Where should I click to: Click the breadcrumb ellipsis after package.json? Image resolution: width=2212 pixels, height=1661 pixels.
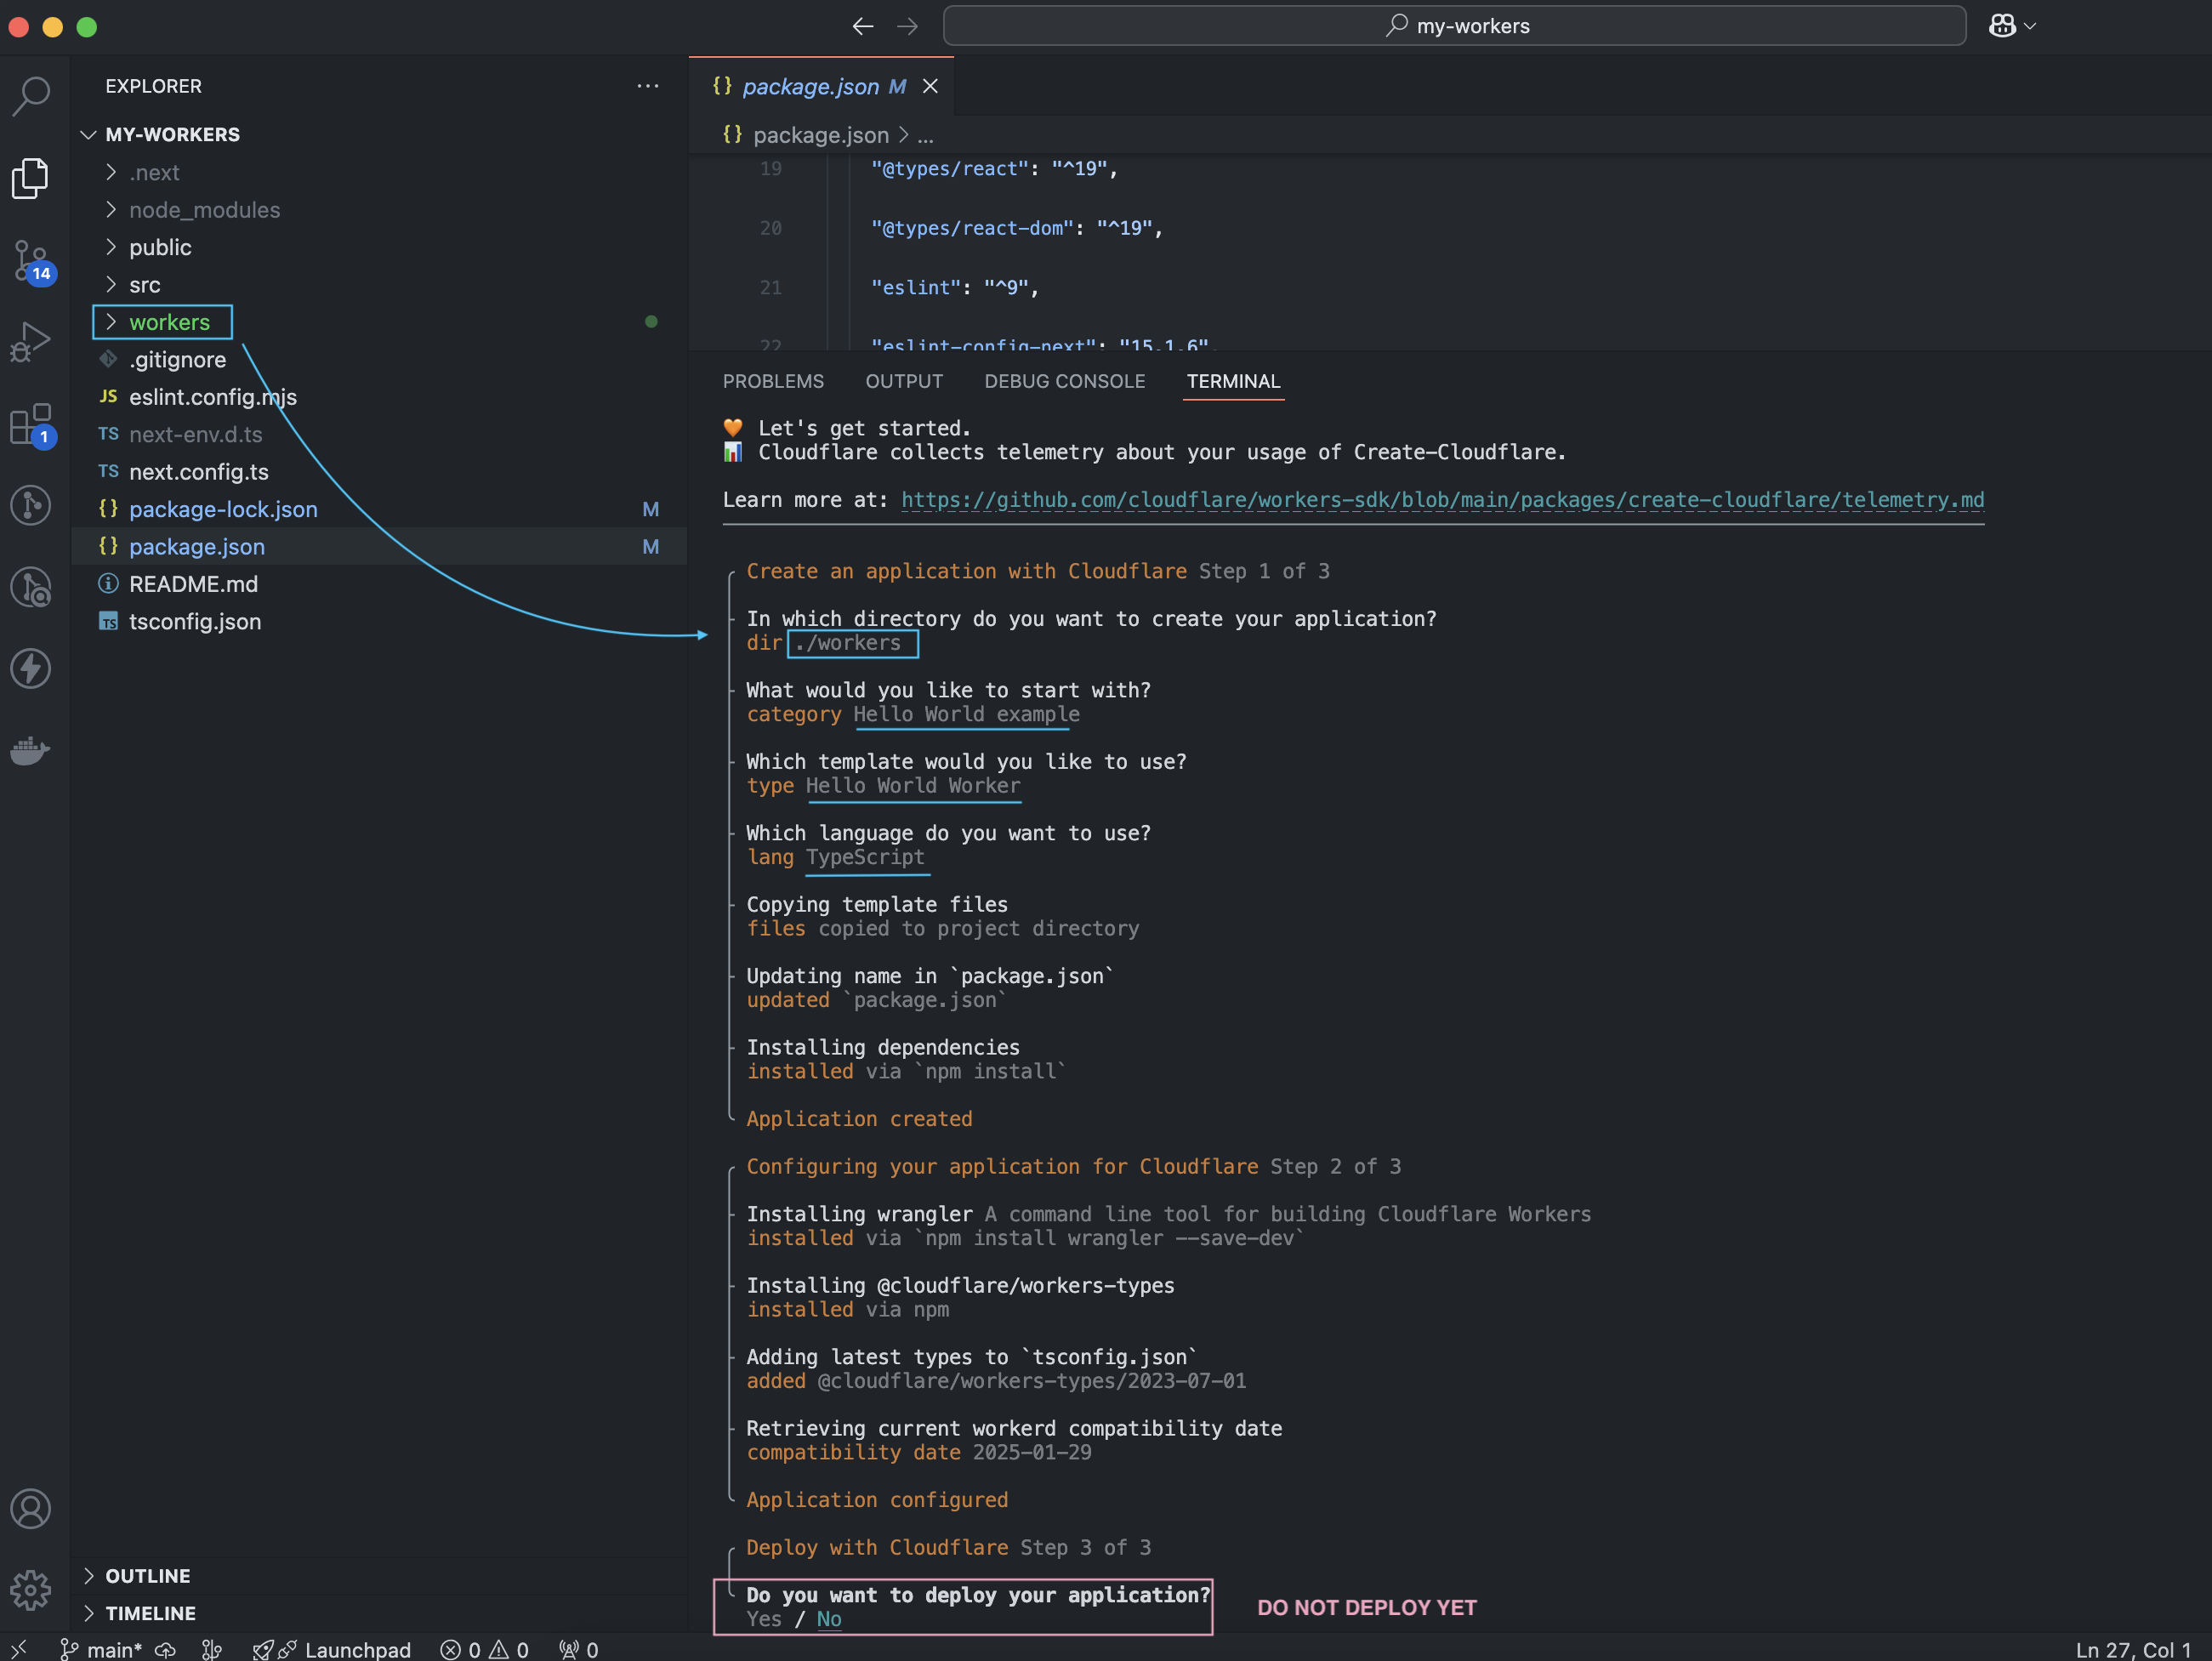(926, 136)
